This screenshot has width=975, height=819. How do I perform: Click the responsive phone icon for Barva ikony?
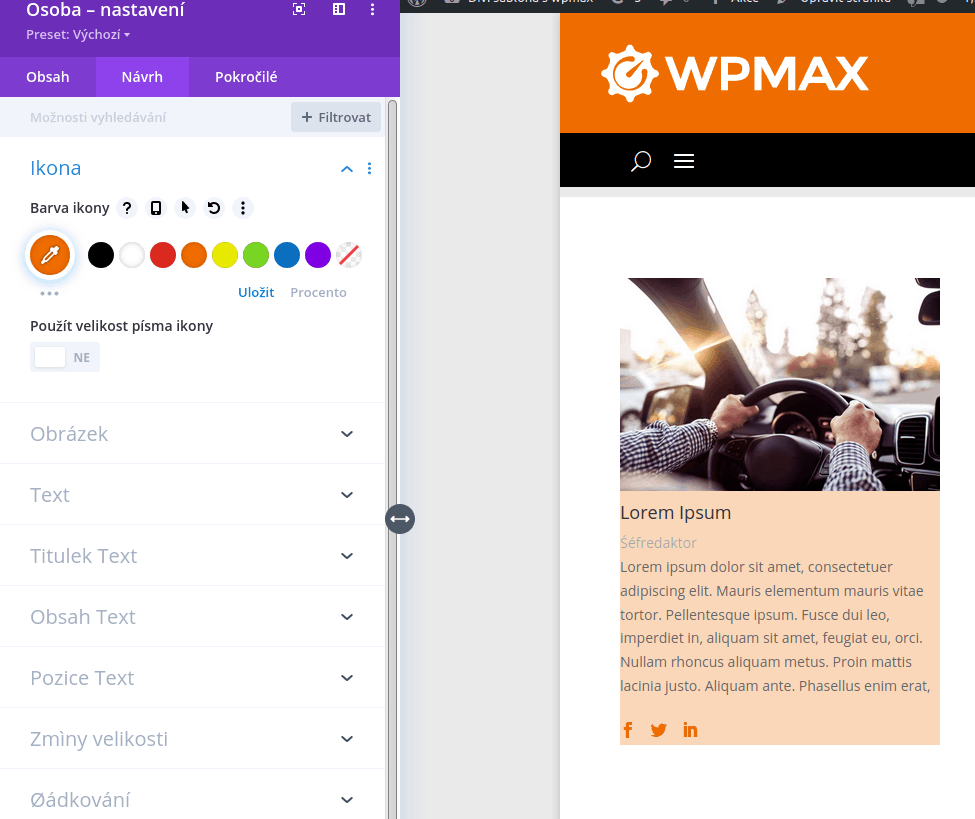(156, 208)
